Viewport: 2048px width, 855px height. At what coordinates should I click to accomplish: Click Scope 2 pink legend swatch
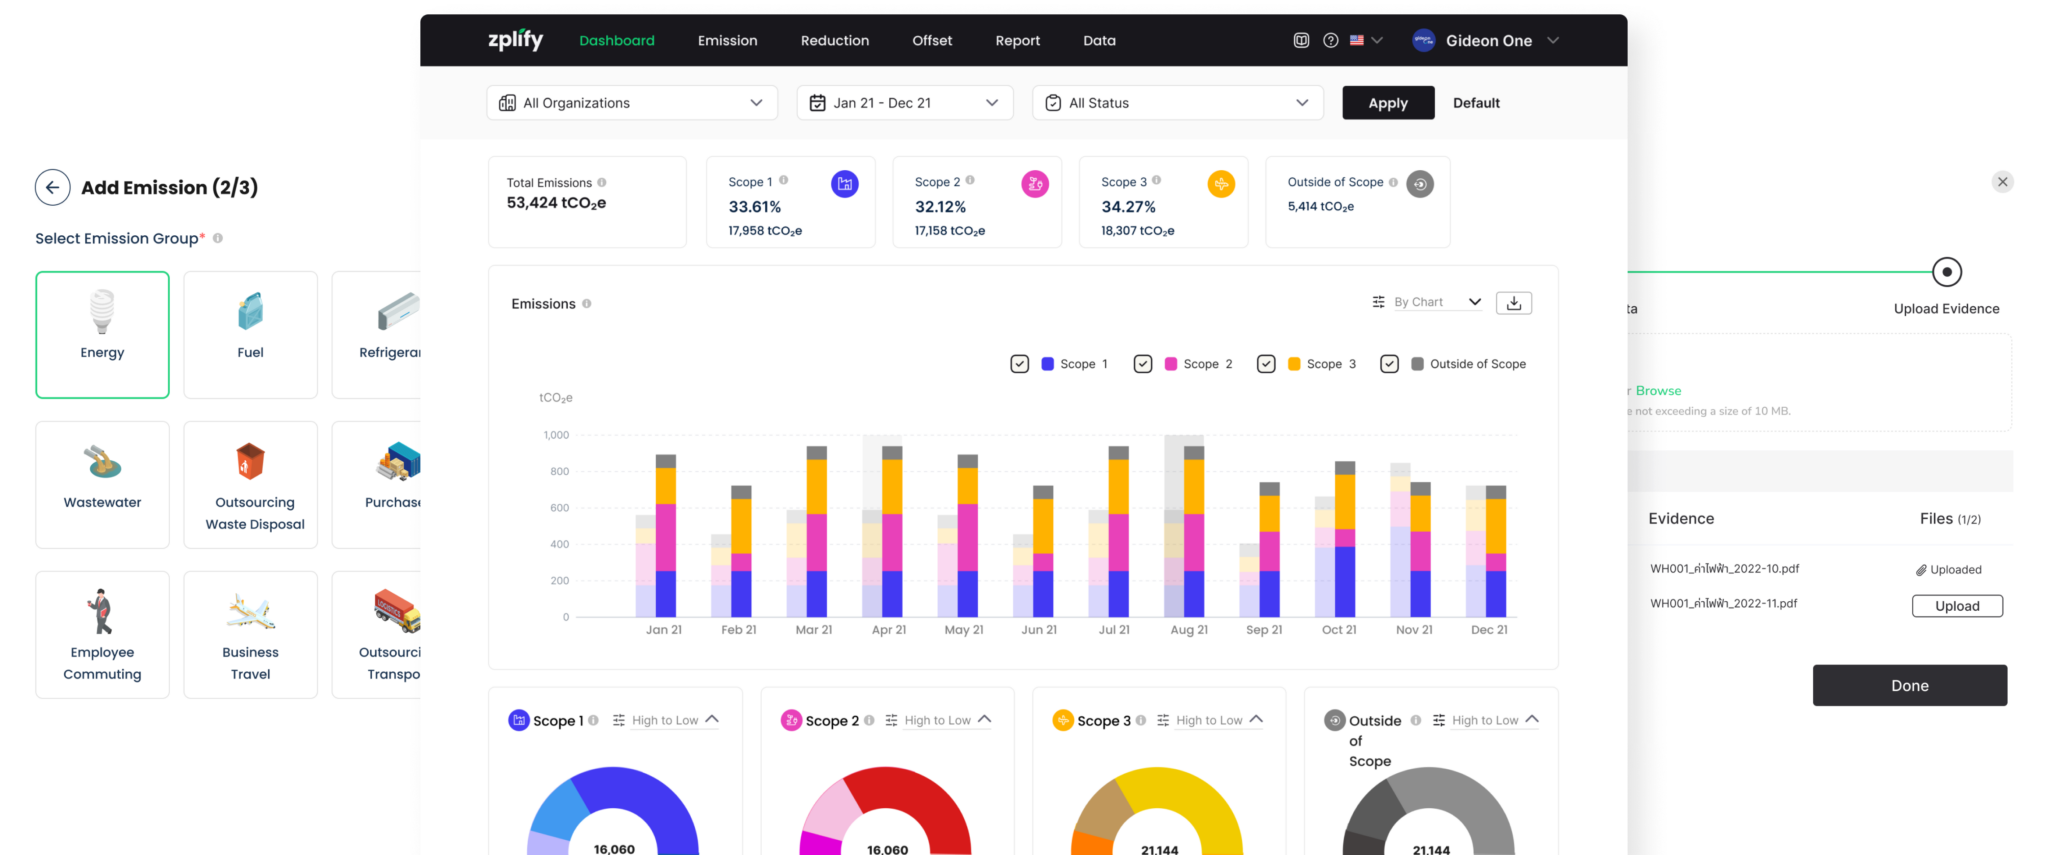(1171, 364)
